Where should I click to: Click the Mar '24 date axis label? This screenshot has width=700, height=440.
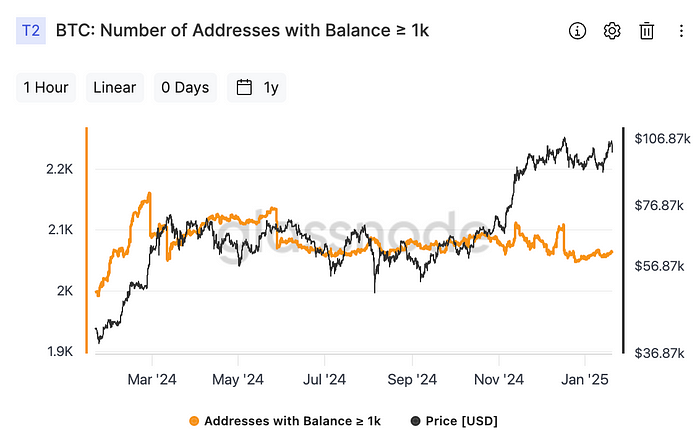[x=152, y=380]
